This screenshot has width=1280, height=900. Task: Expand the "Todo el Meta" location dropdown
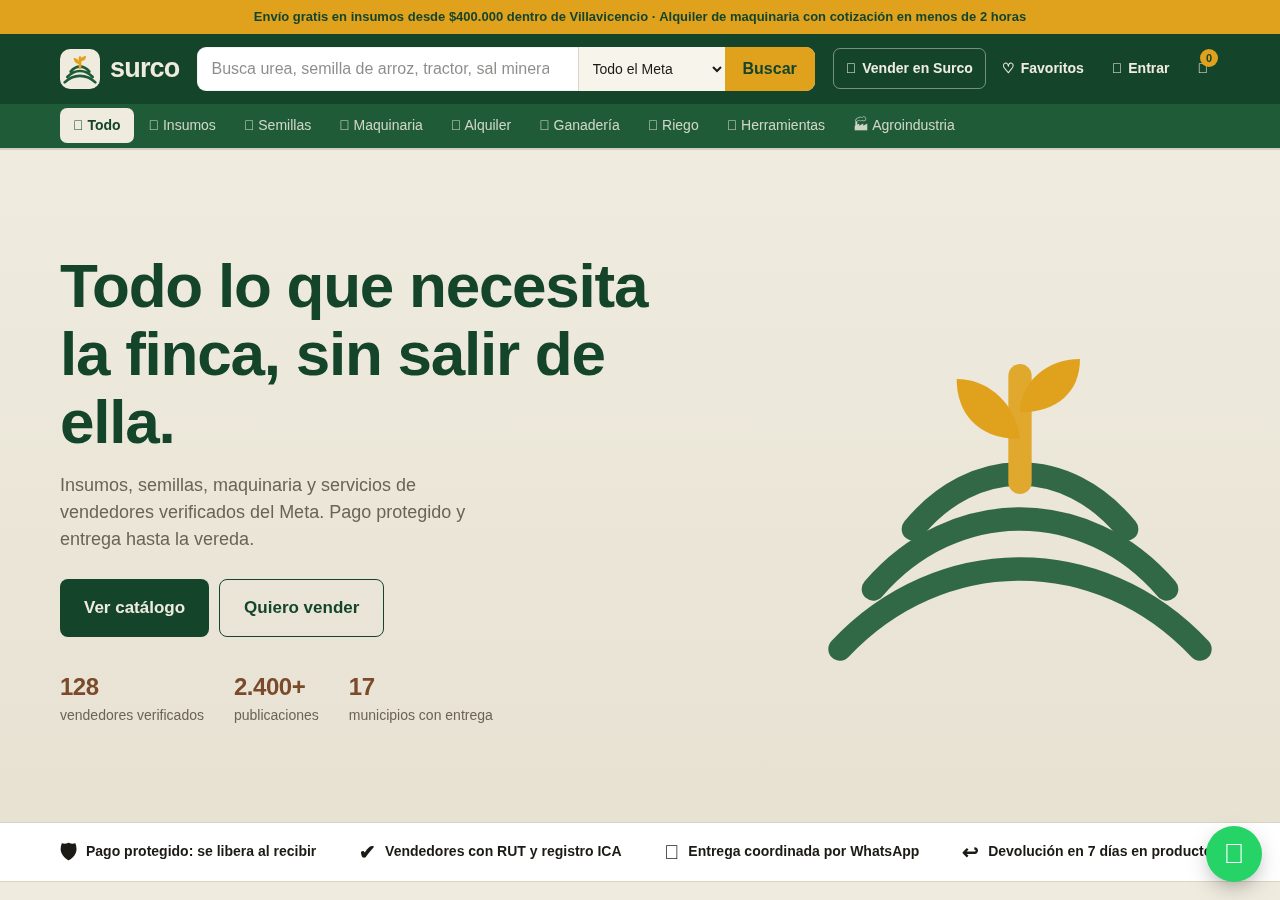652,69
